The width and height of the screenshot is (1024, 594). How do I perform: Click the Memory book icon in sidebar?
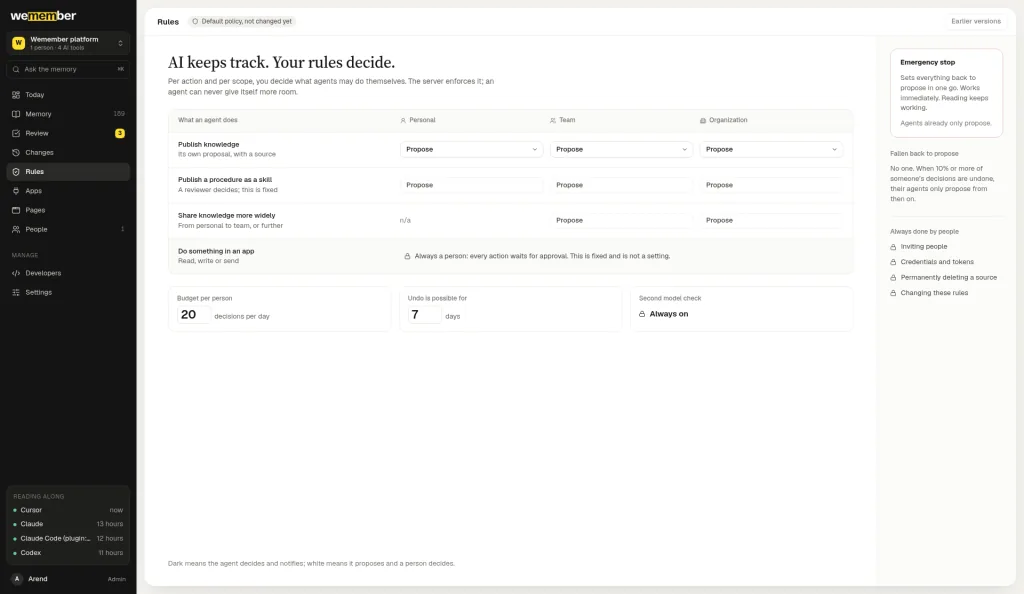(16, 114)
